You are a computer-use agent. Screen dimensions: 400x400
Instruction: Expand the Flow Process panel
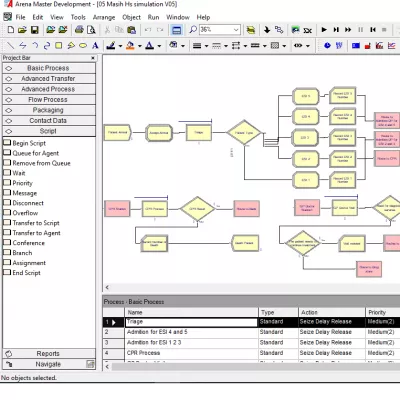(49, 100)
